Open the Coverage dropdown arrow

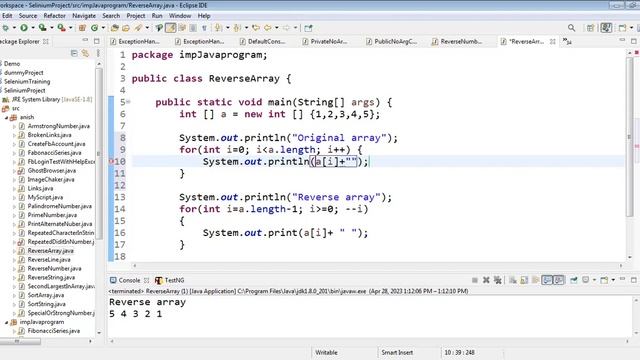click(52, 28)
